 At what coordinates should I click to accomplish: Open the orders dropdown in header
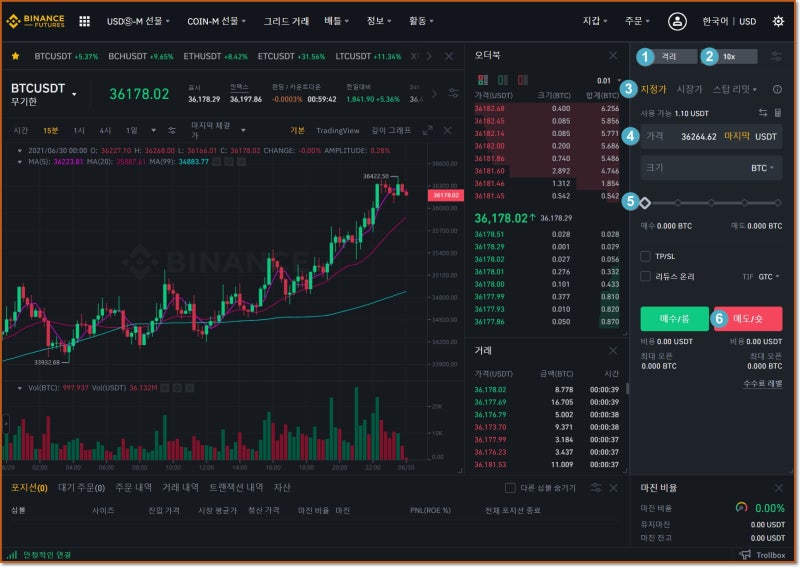click(x=637, y=21)
